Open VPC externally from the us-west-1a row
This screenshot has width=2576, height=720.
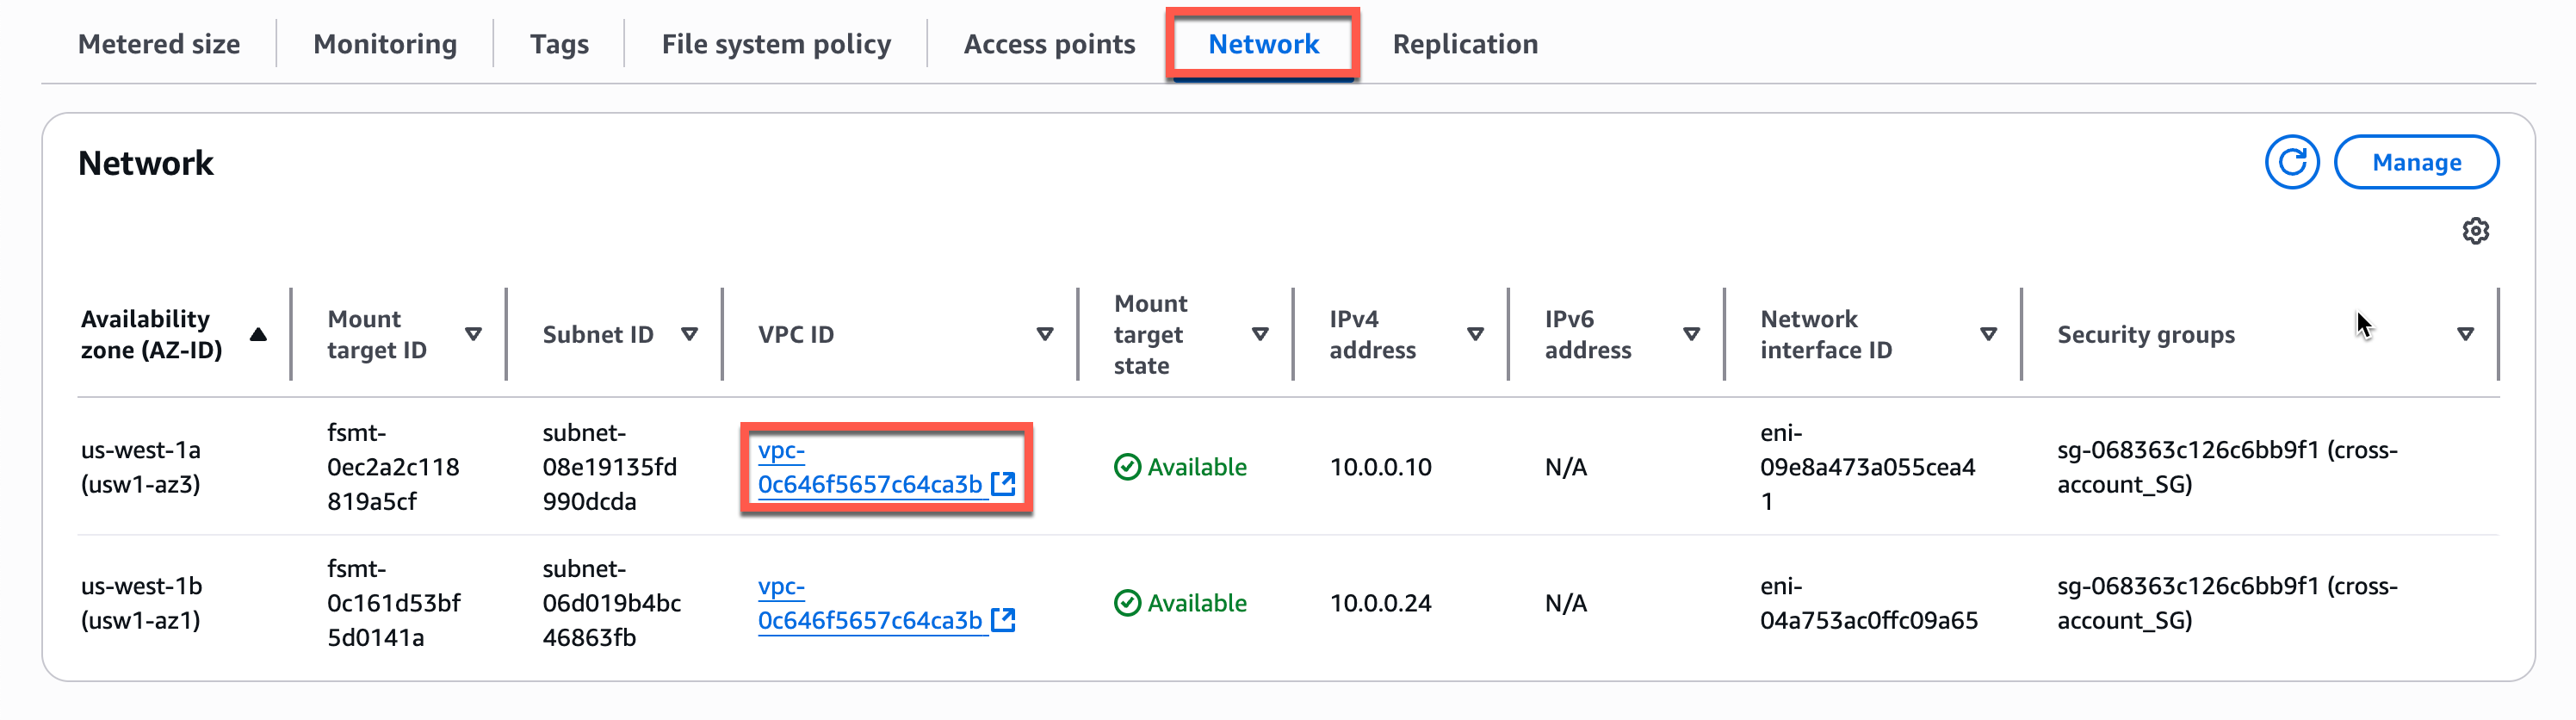coord(1004,484)
